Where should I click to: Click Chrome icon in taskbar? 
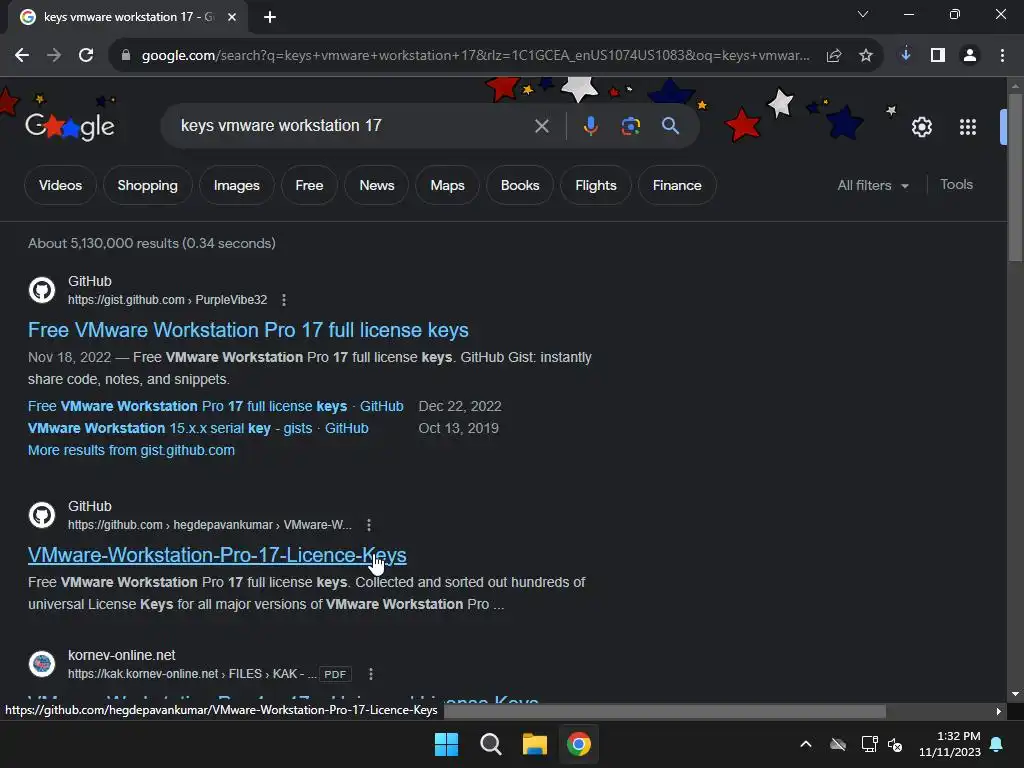[579, 744]
